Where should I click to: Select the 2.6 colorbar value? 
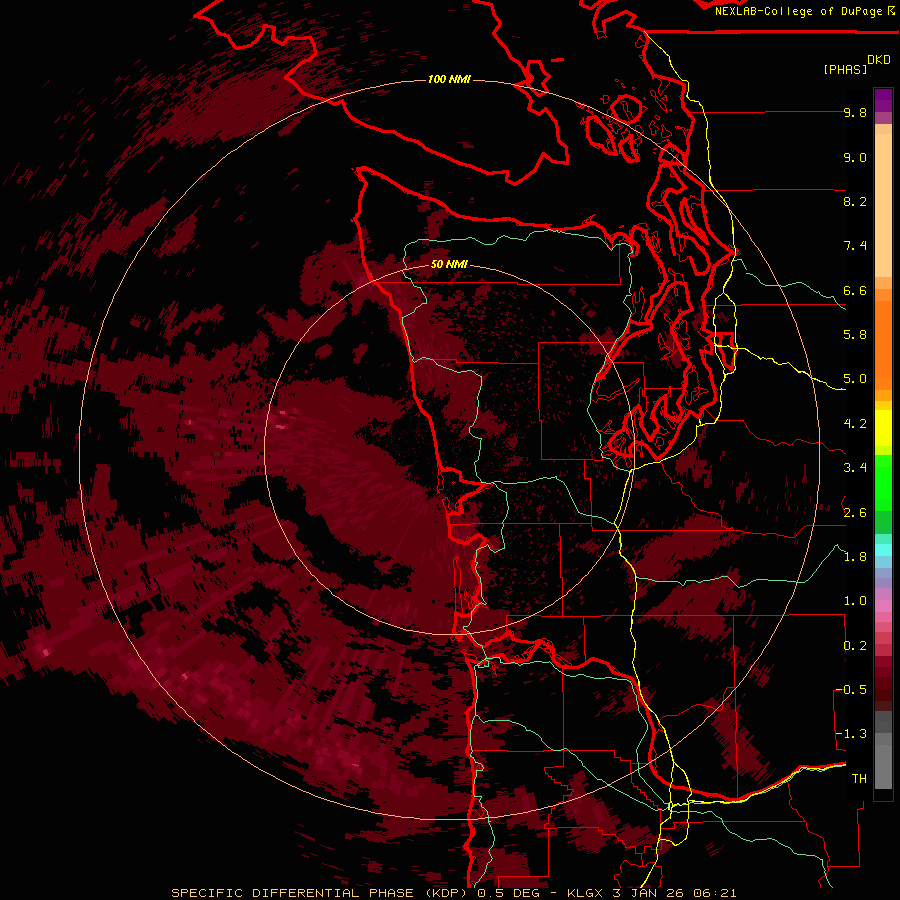[855, 512]
